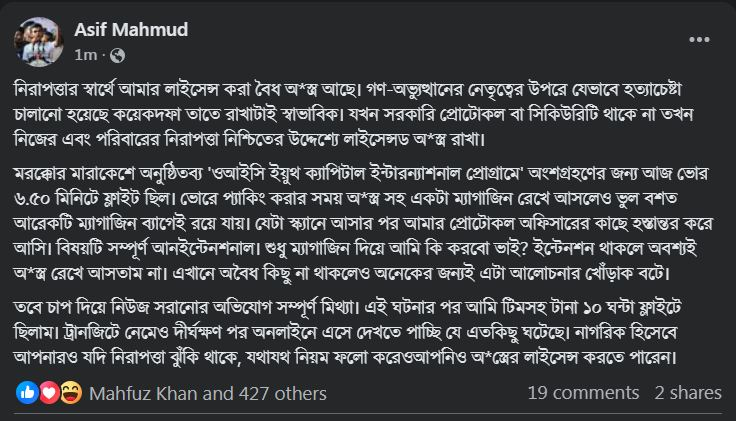
Task: Click the 1m post timestamp
Action: pos(87,52)
